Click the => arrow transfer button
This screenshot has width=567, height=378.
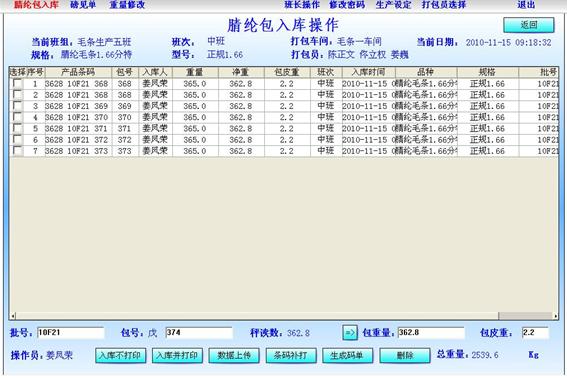[x=350, y=333]
